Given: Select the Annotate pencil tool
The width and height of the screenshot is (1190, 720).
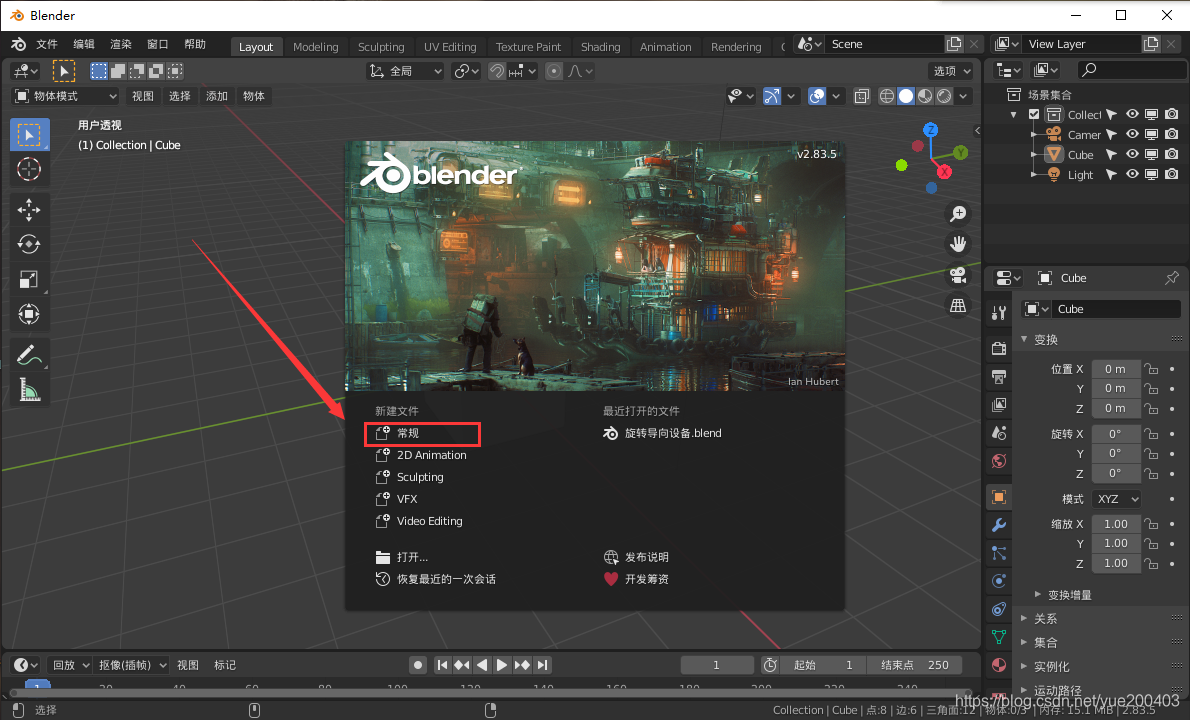Looking at the screenshot, I should tap(29, 354).
